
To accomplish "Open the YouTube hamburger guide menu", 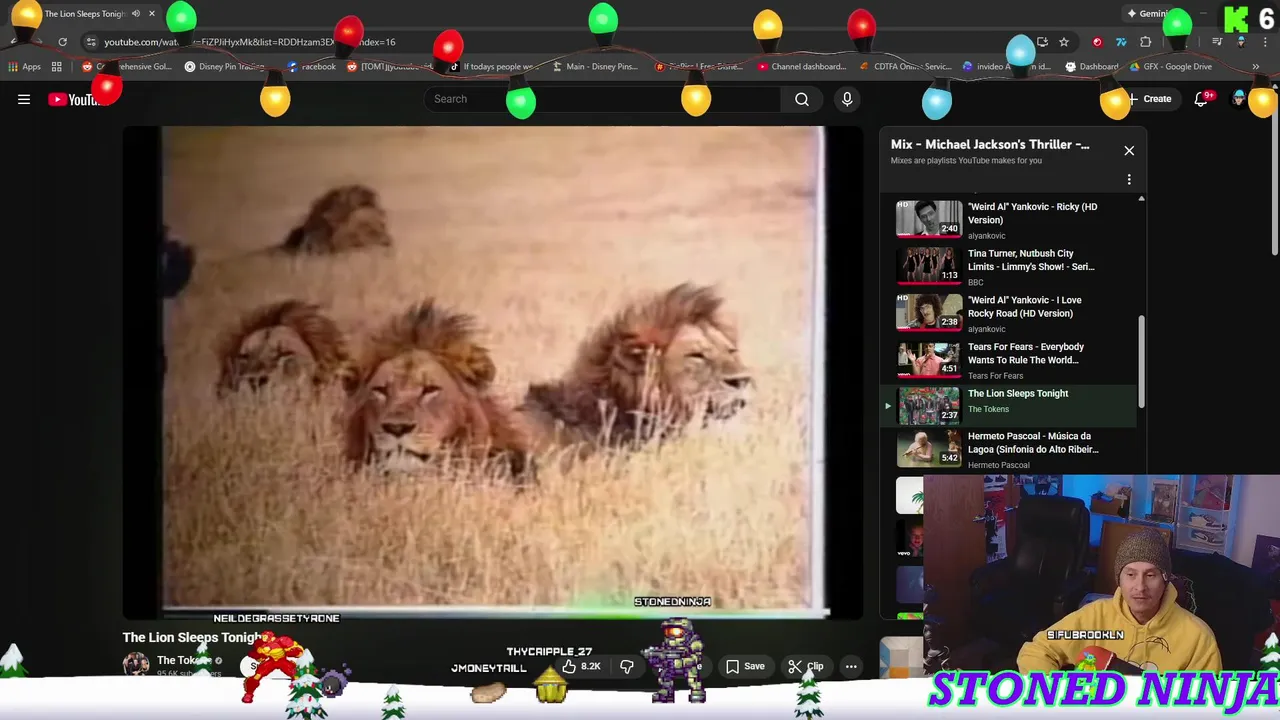I will (x=24, y=99).
